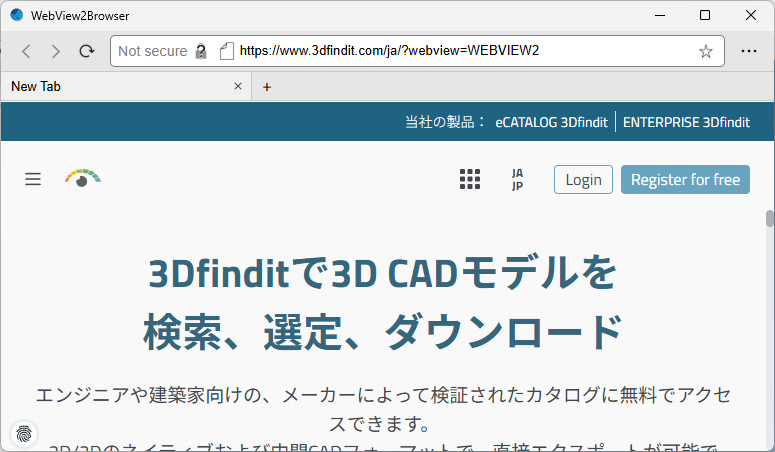Click the Login button
The height and width of the screenshot is (452, 775).
583,179
